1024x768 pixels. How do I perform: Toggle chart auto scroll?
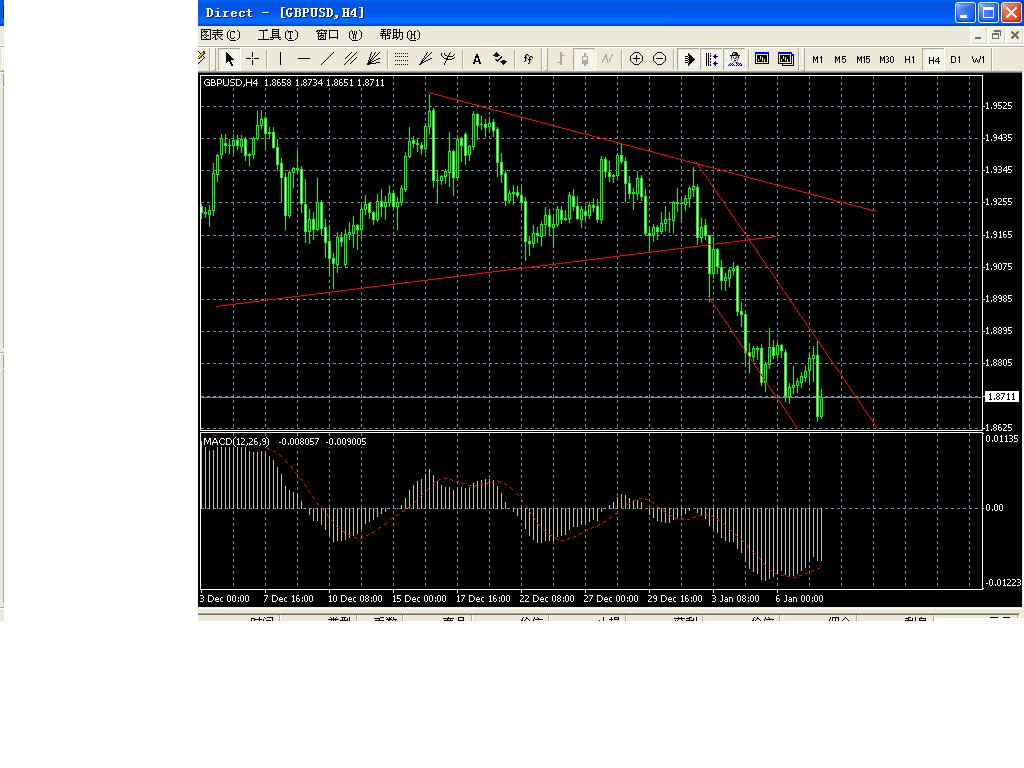tap(688, 59)
